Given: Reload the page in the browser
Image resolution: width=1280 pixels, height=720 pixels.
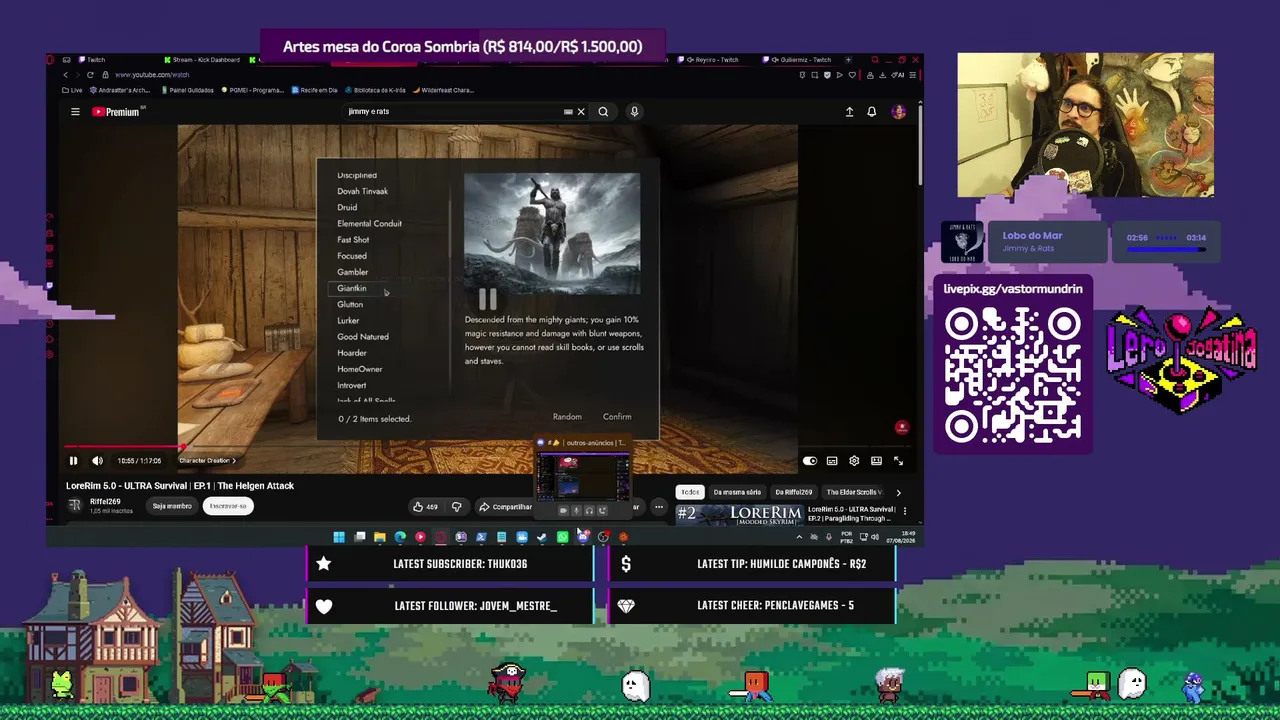Looking at the screenshot, I should click(90, 75).
